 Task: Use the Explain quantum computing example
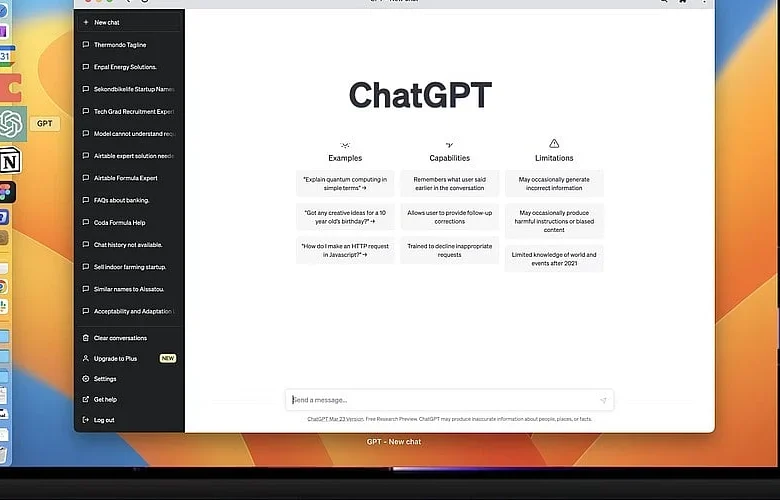click(x=345, y=184)
